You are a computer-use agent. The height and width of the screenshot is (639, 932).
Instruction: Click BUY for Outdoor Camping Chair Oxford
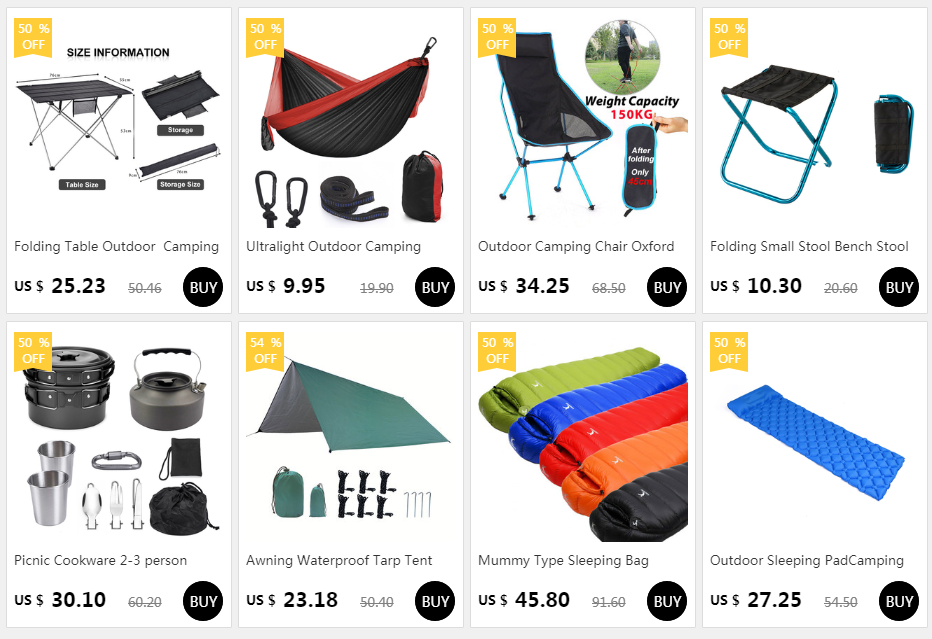pyautogui.click(x=666, y=287)
